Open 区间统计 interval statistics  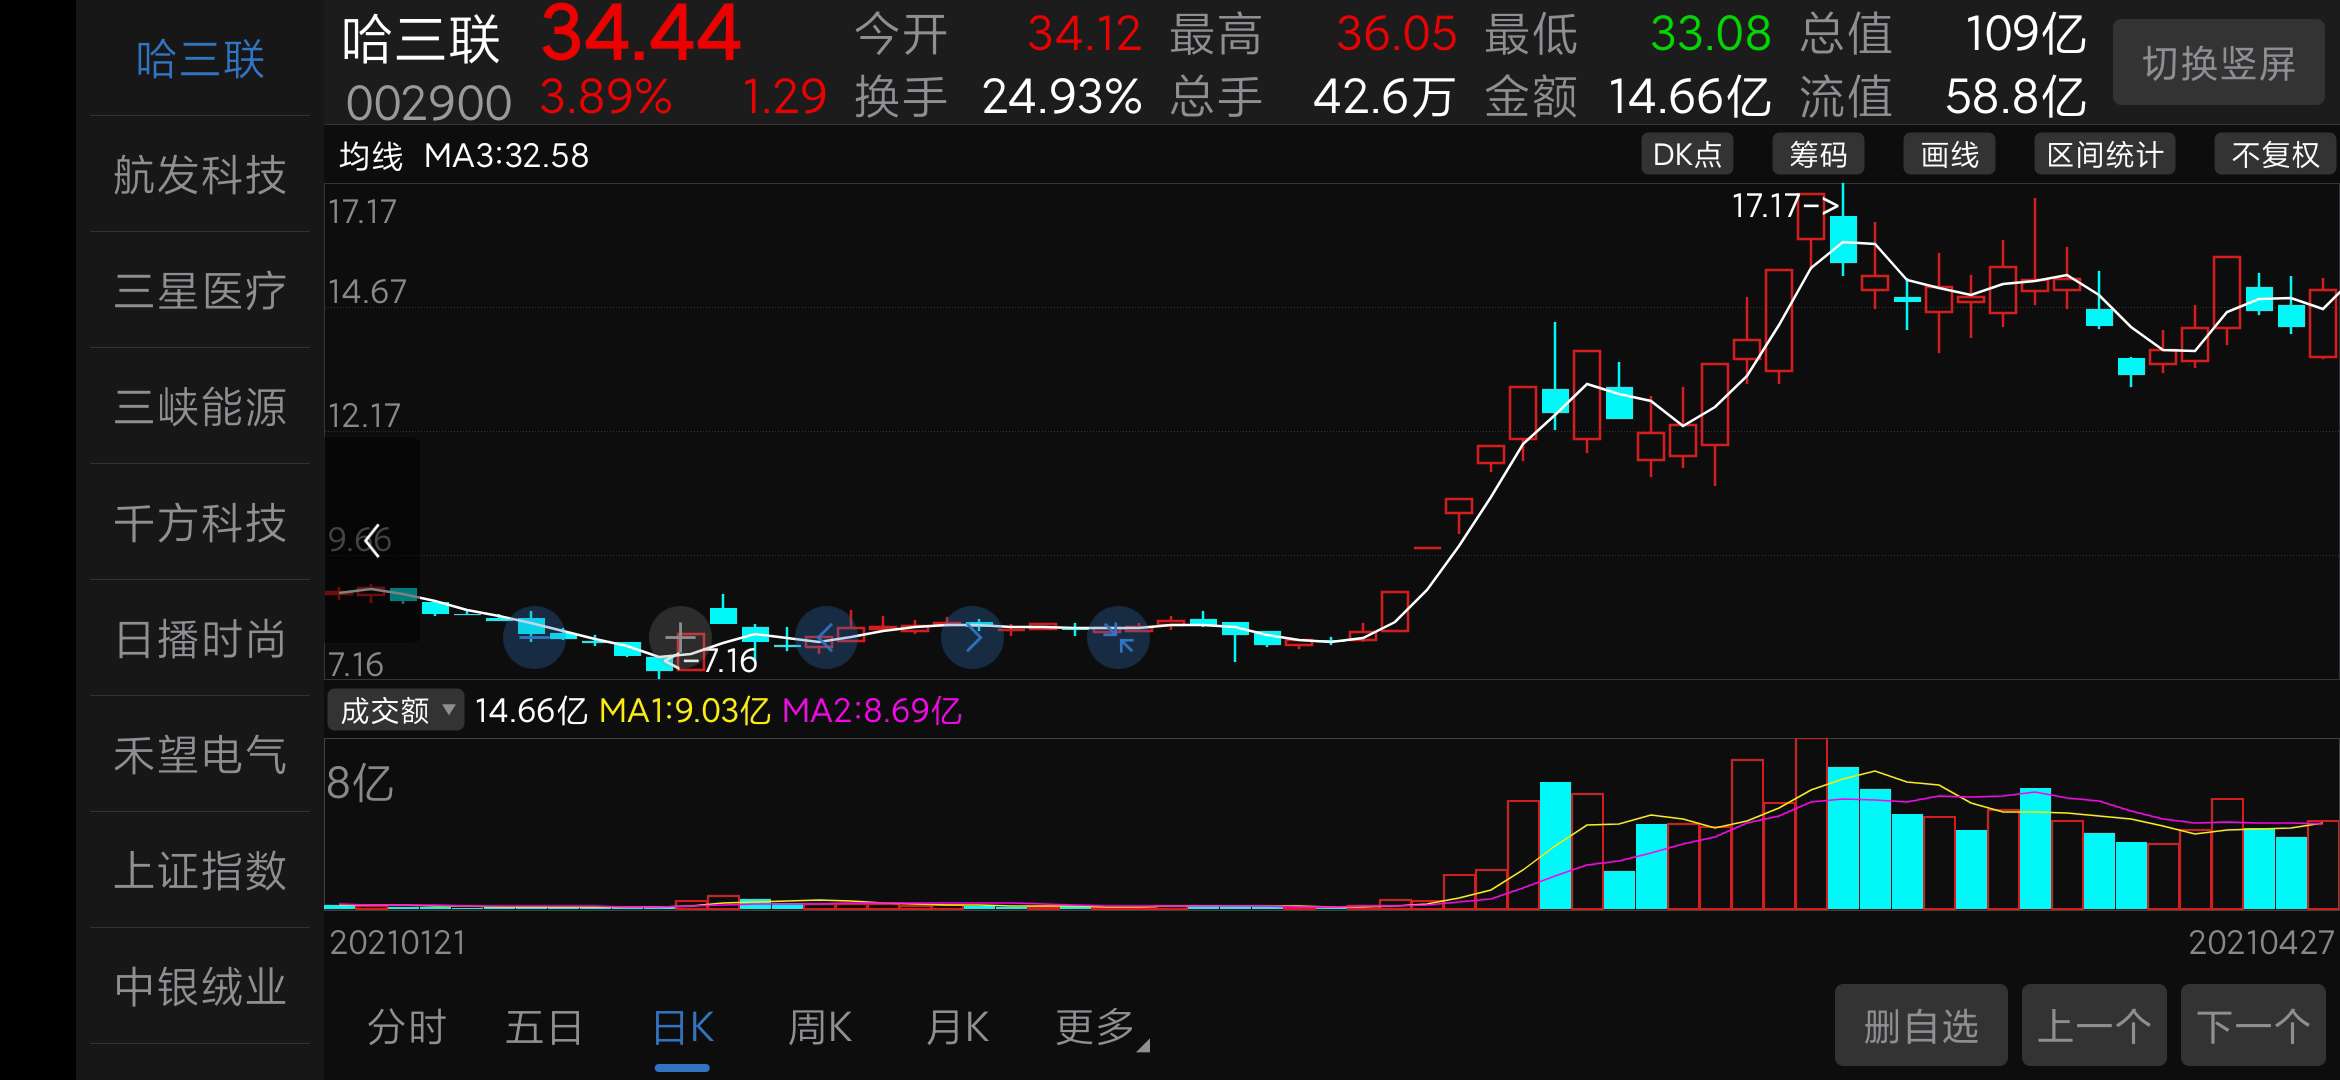click(2104, 155)
